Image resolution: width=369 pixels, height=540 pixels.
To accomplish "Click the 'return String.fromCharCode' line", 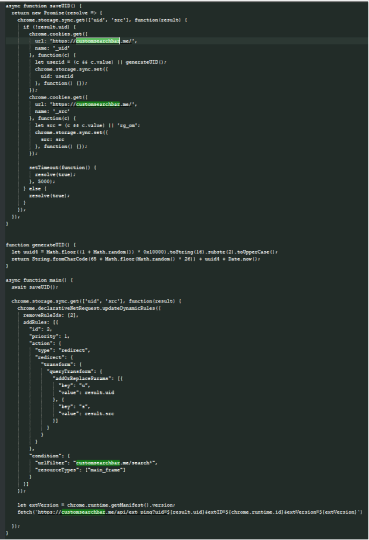I will pyautogui.click(x=136, y=259).
